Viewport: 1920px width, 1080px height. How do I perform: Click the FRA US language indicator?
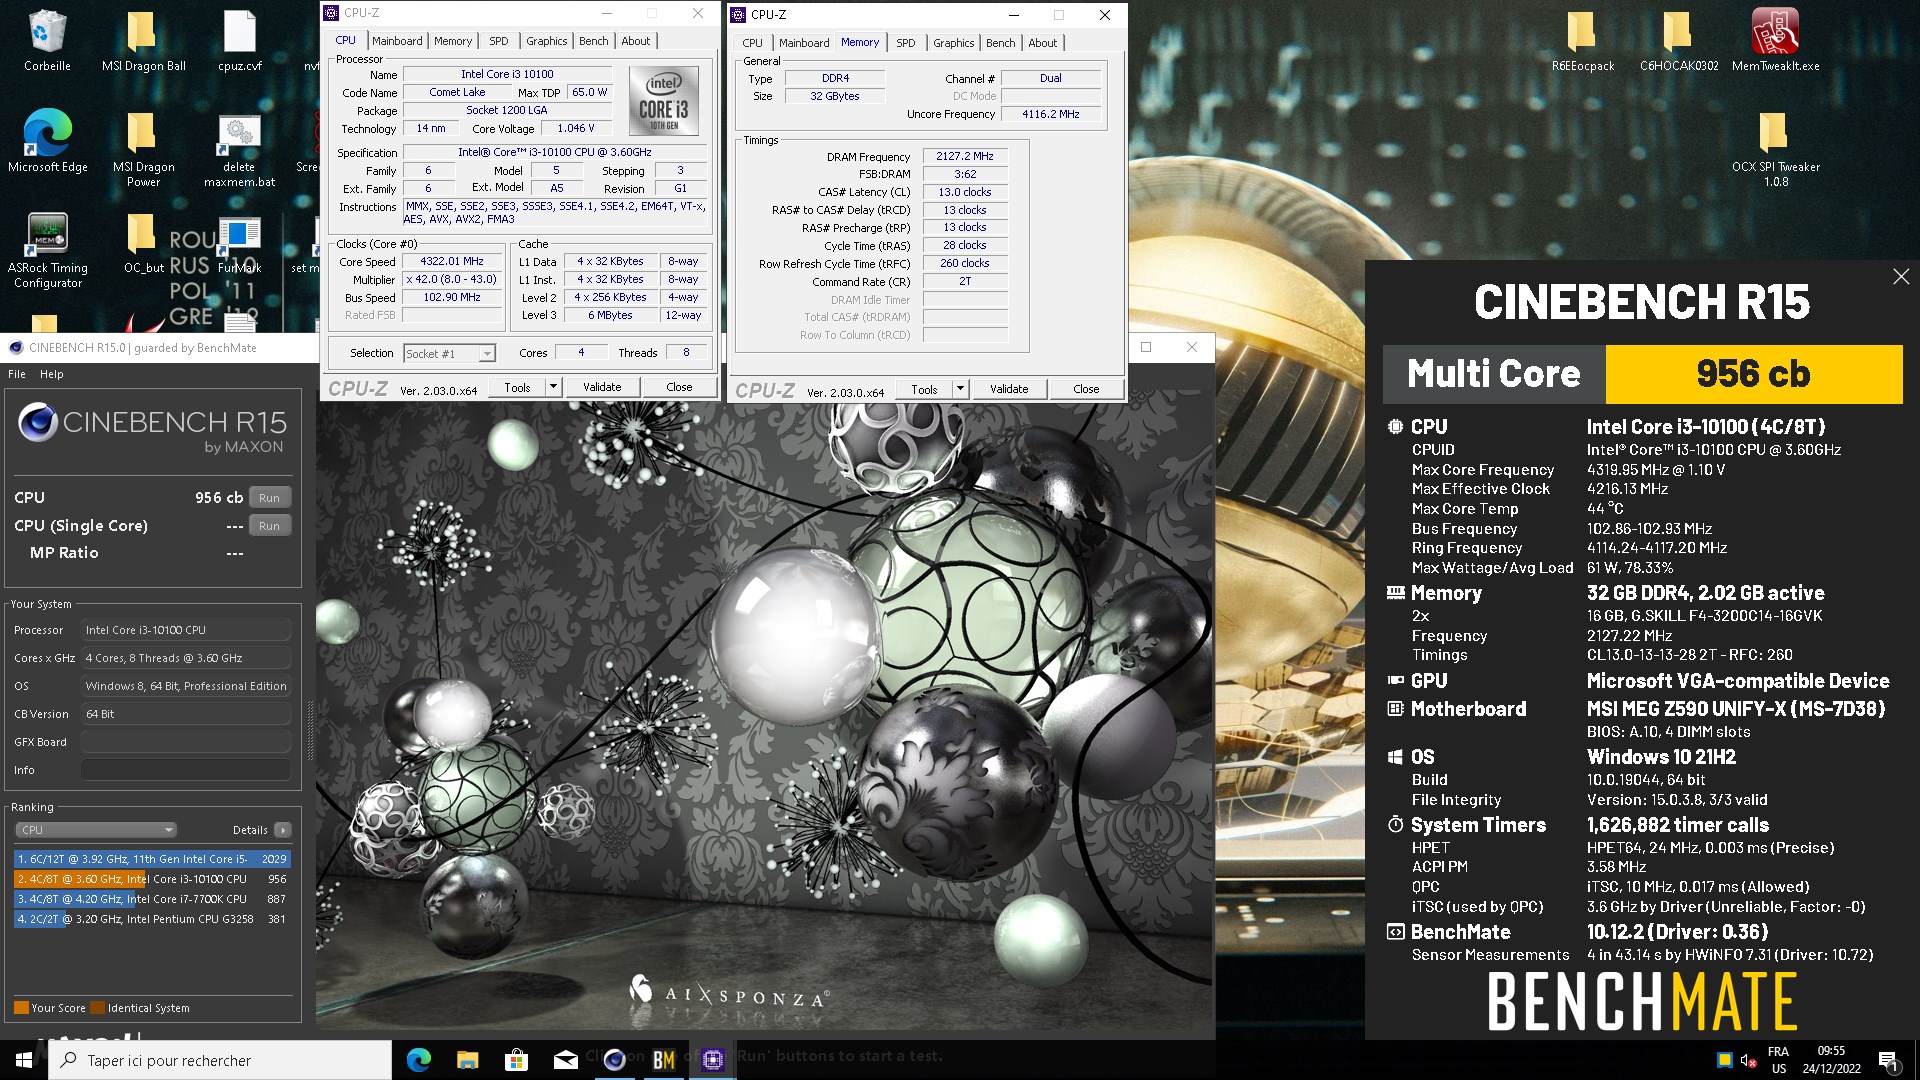pos(1778,1060)
